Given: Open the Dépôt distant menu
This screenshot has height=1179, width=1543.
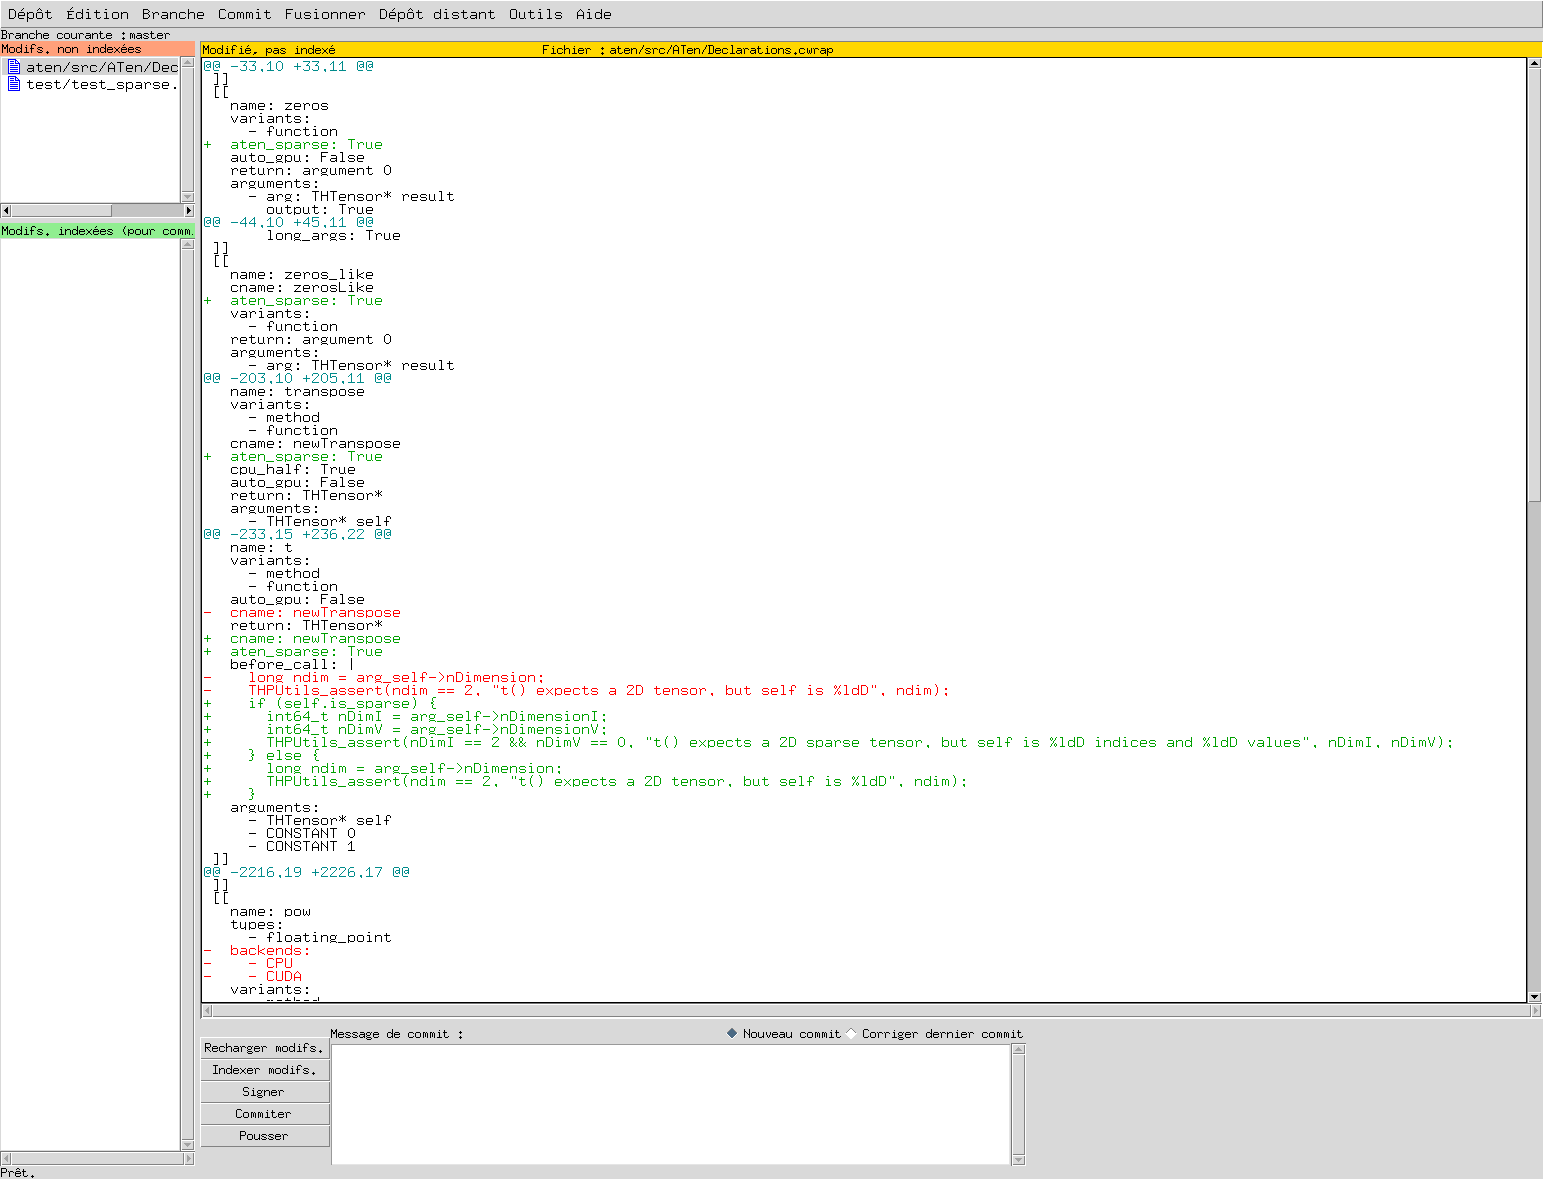Looking at the screenshot, I should click(437, 14).
